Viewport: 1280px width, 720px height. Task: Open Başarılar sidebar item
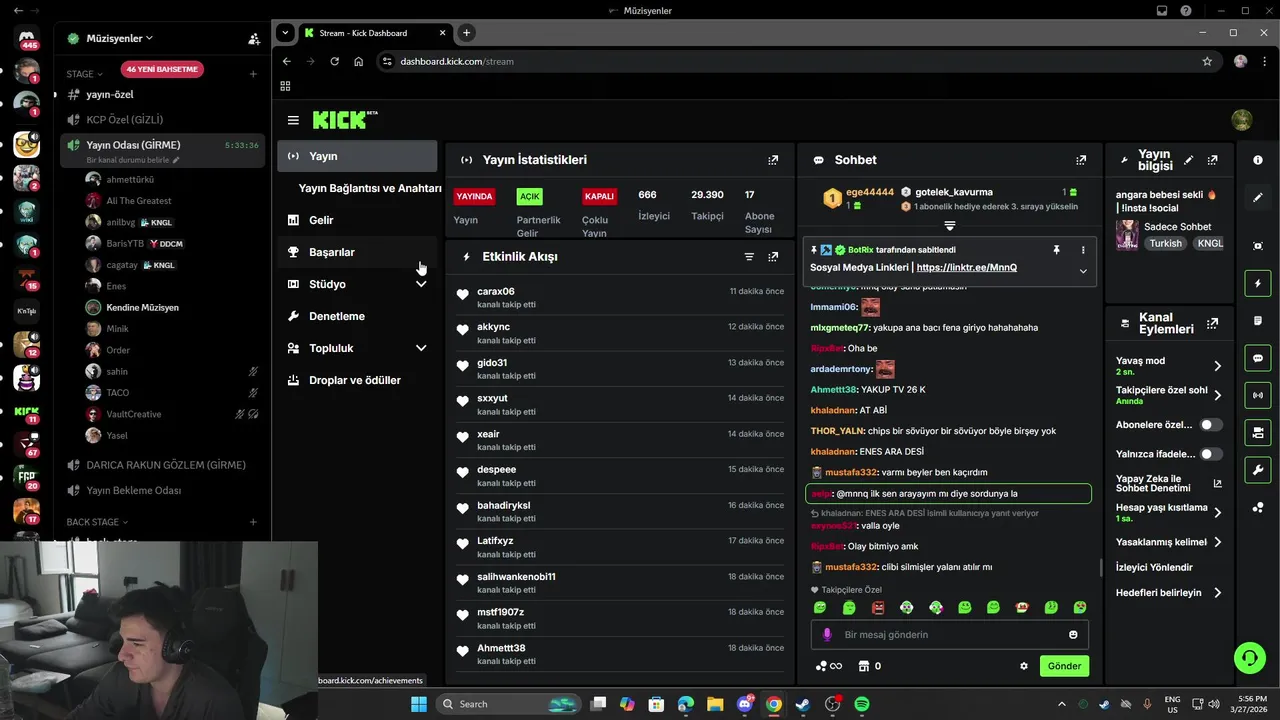point(357,252)
